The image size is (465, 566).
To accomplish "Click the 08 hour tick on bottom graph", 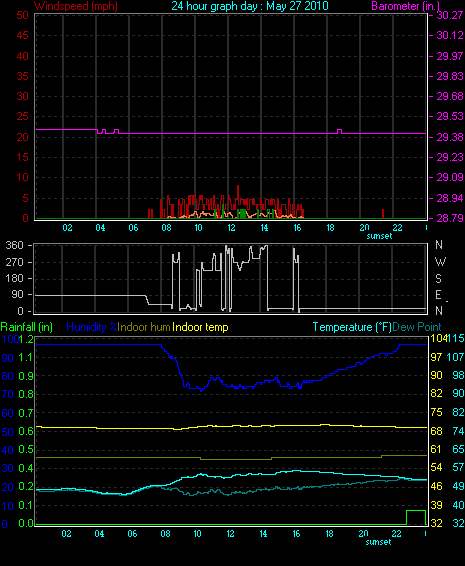I will (165, 534).
